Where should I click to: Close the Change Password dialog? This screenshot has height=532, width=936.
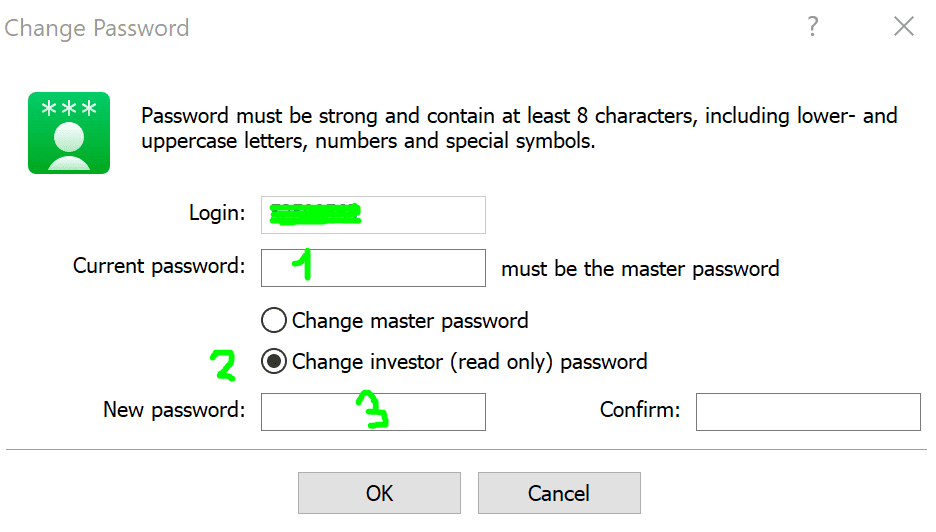(x=904, y=27)
